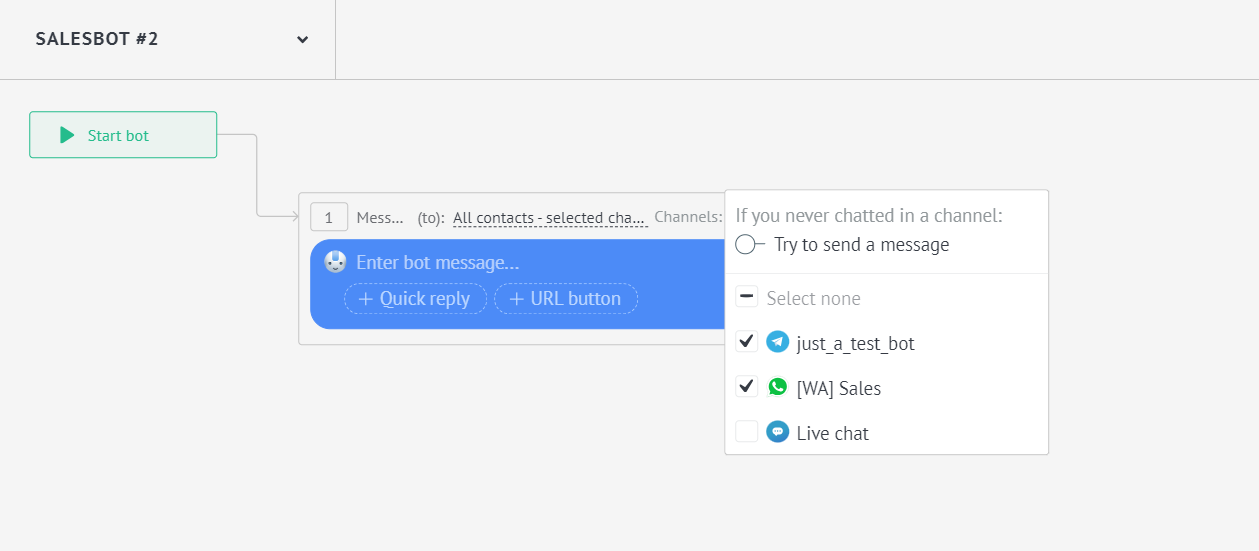Focus the Enter bot message field
This screenshot has height=551, width=1259.
pyautogui.click(x=438, y=263)
